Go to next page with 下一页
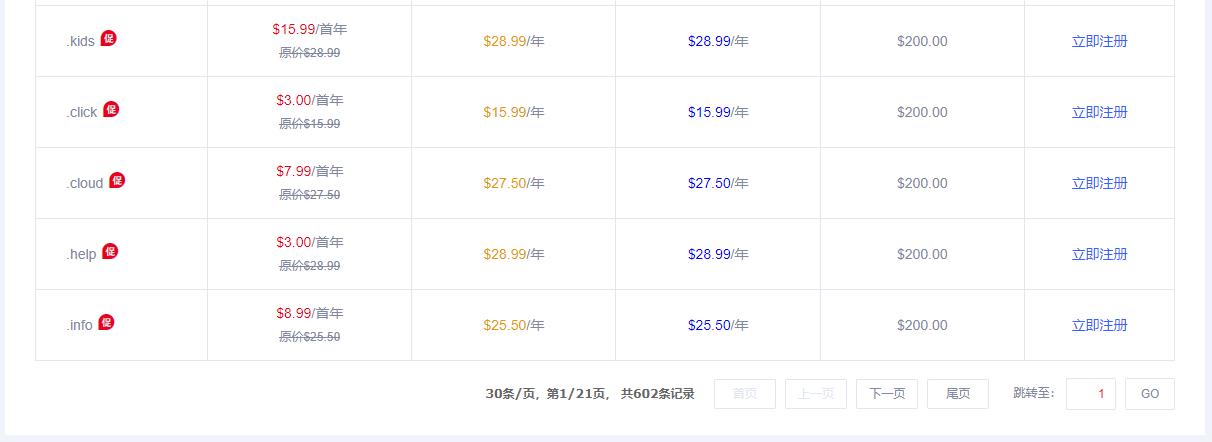Viewport: 1212px width, 442px height. [886, 394]
